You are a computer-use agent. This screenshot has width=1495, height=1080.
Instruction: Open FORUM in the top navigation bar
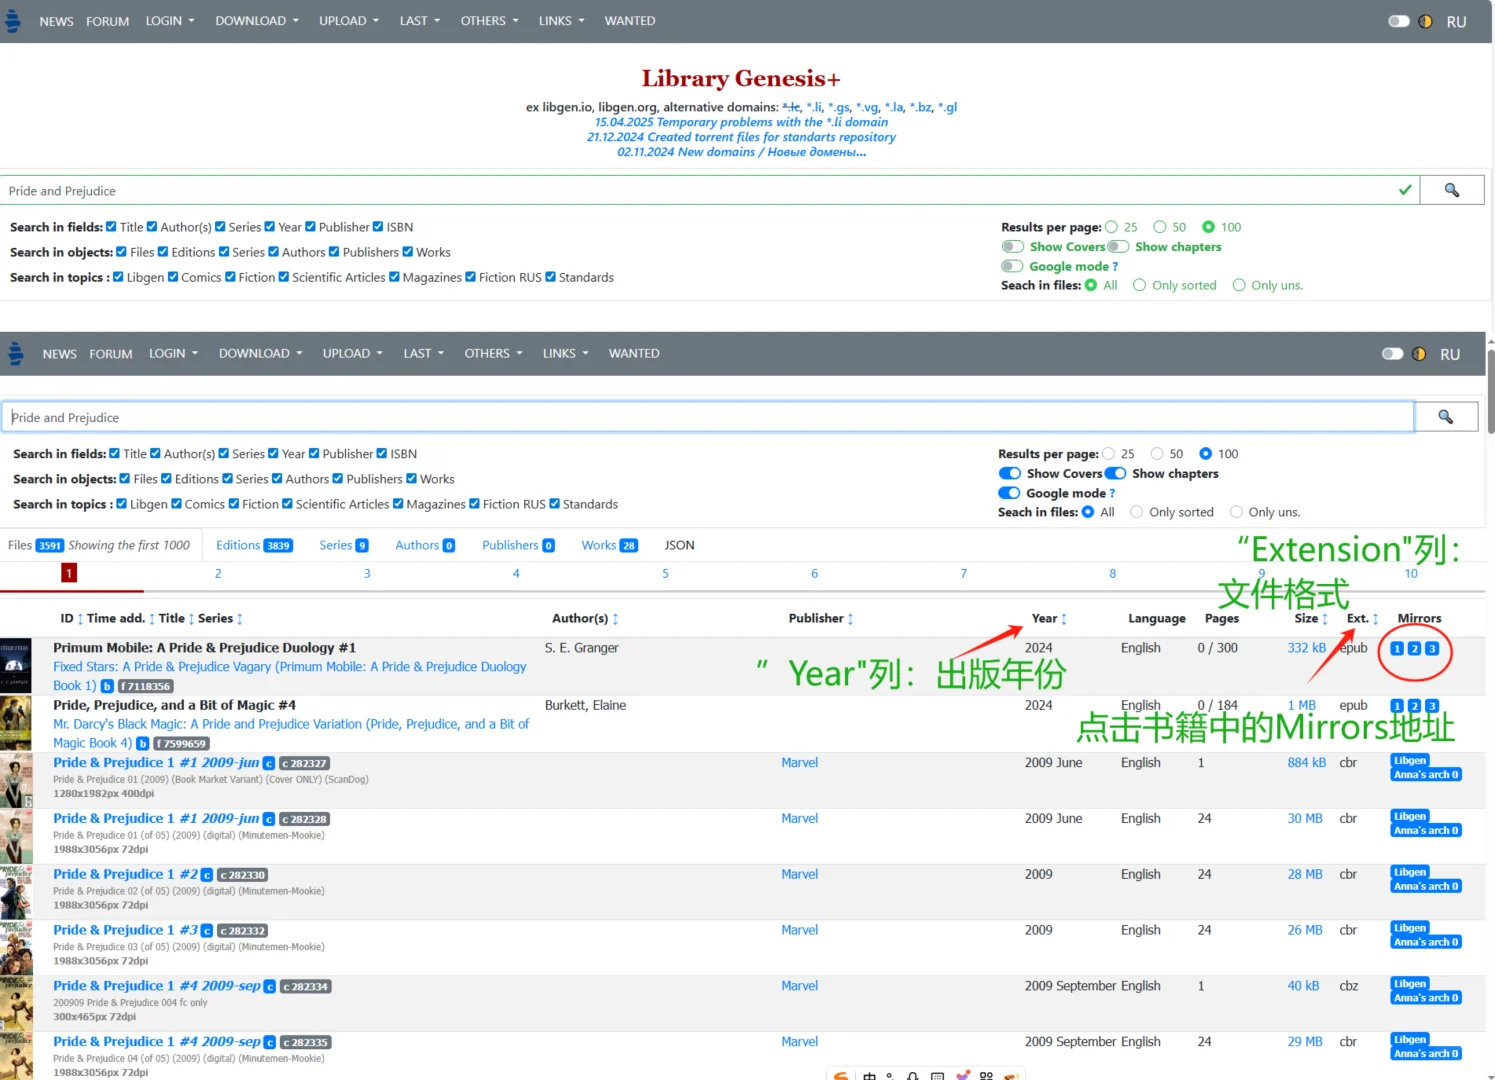[108, 21]
